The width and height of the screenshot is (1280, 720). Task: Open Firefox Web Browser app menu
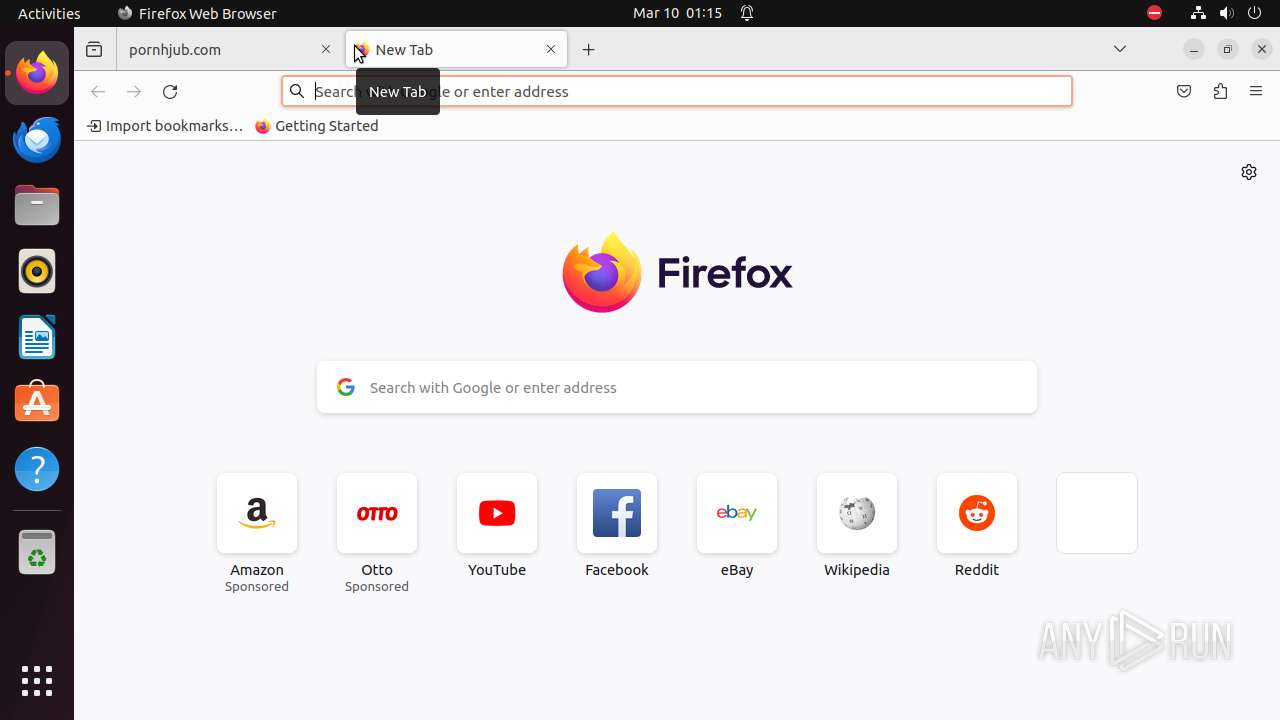coord(196,13)
